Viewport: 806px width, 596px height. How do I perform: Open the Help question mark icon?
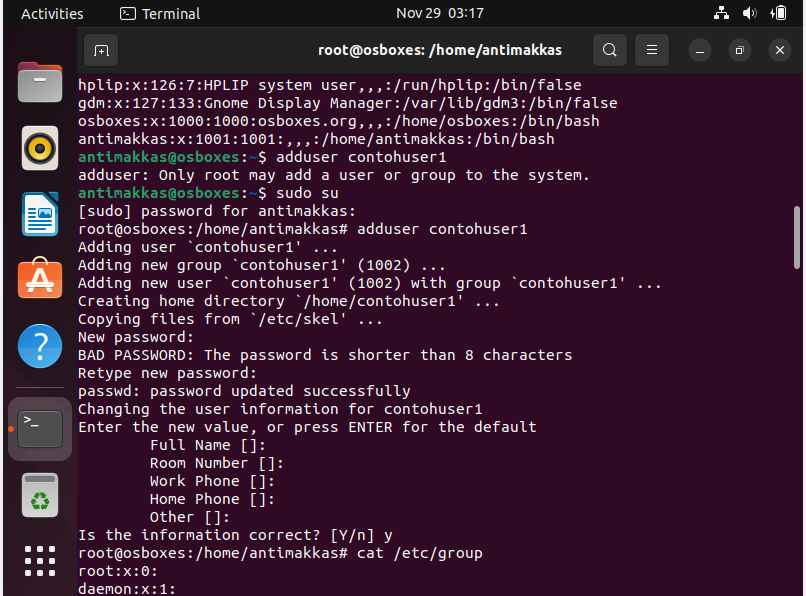pyautogui.click(x=40, y=346)
